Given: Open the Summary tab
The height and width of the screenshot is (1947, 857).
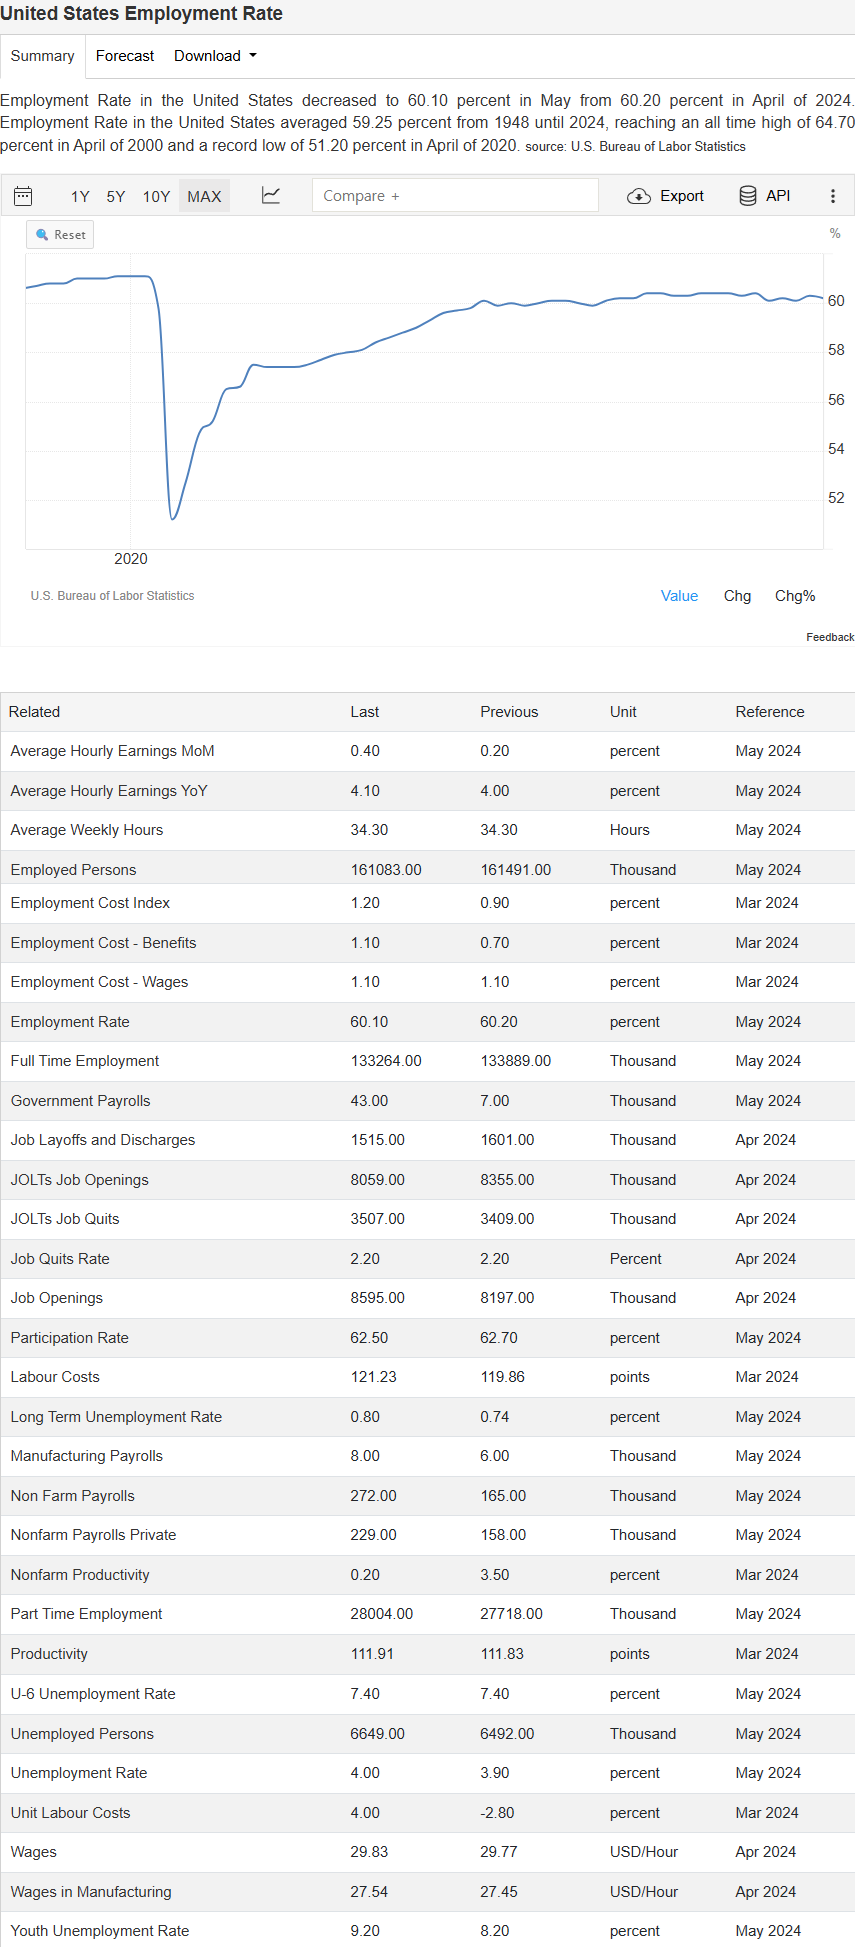Looking at the screenshot, I should tap(43, 56).
